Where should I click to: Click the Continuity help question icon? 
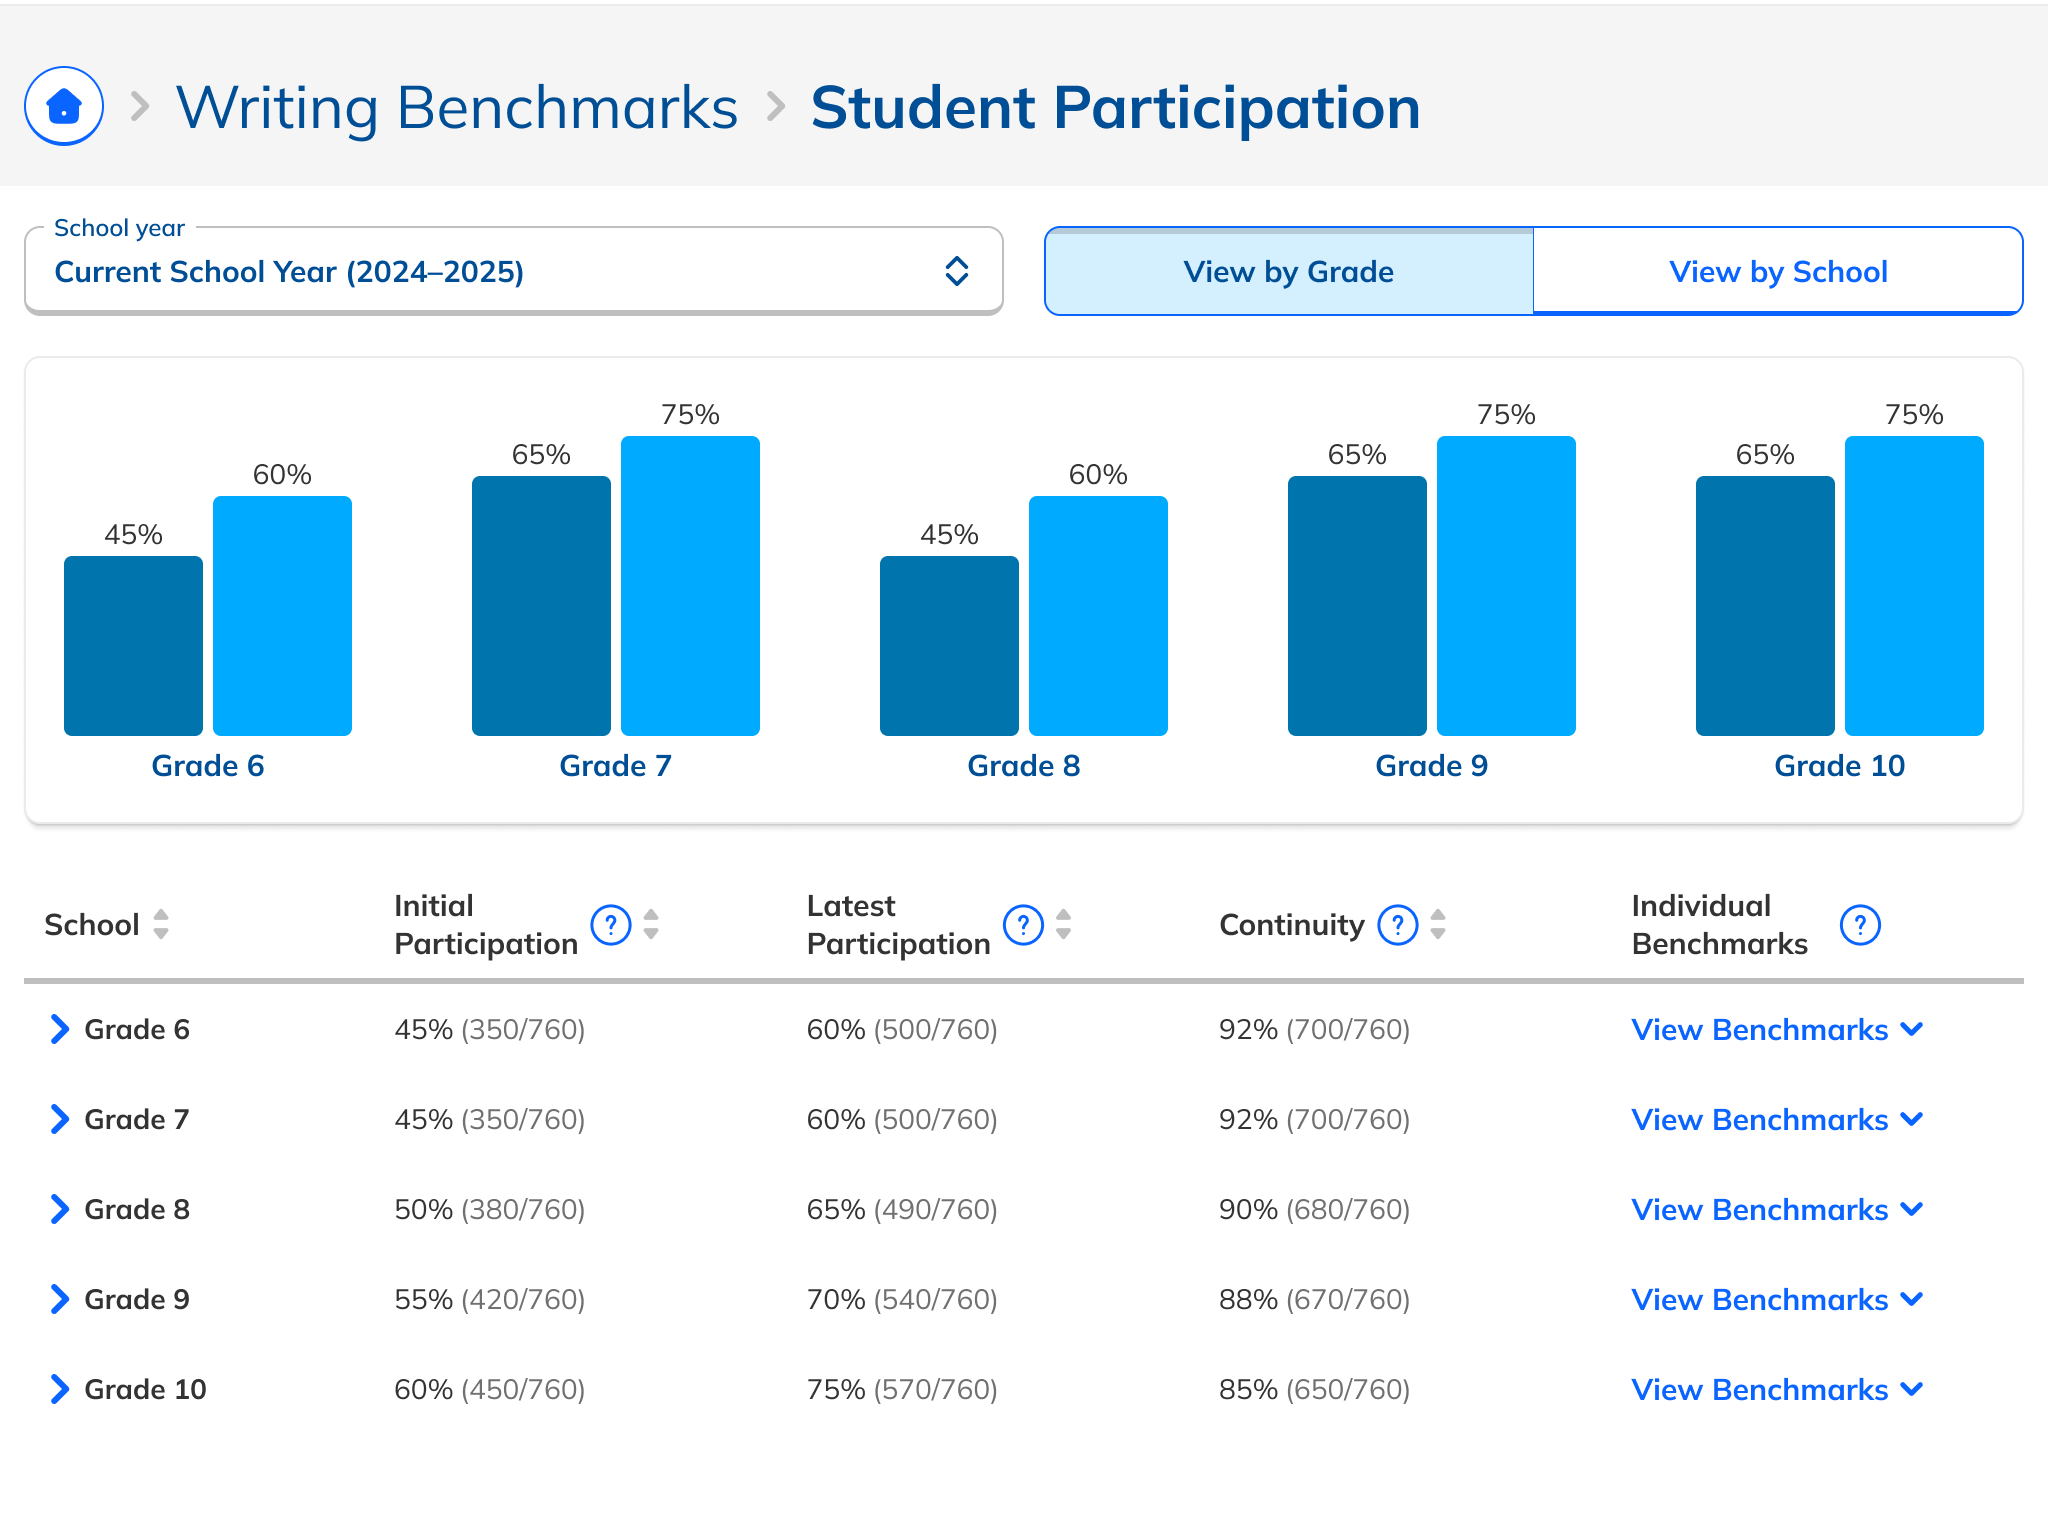tap(1397, 925)
